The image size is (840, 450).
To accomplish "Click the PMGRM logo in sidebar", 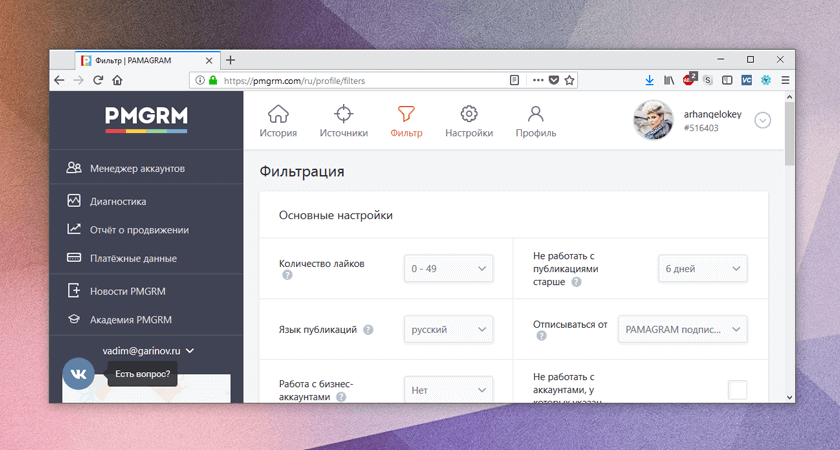I will tap(146, 119).
